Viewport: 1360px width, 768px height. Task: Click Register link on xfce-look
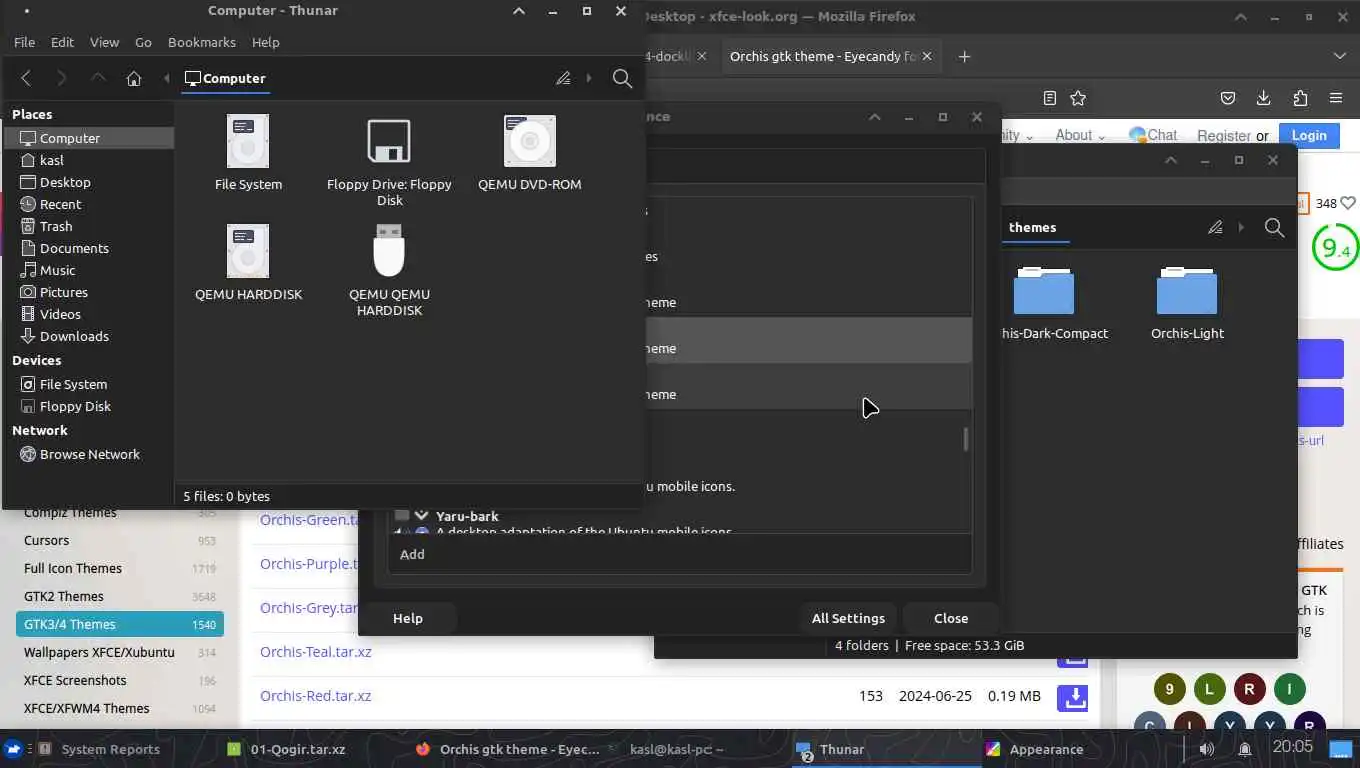(1224, 136)
